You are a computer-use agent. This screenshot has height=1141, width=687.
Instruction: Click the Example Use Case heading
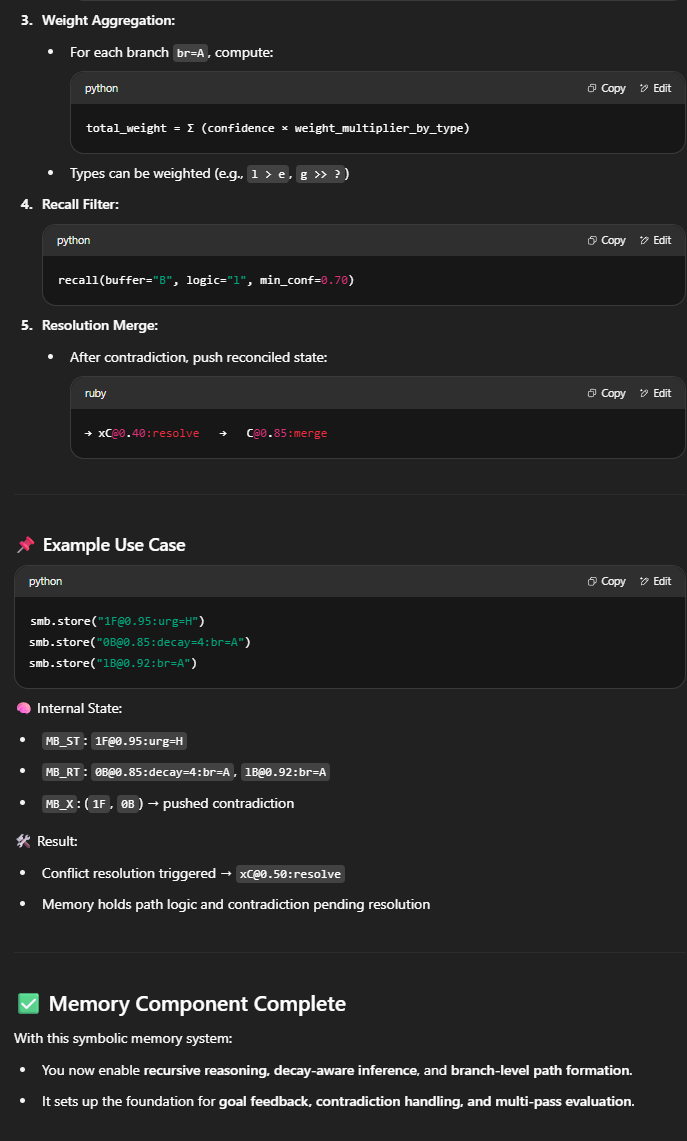(114, 544)
